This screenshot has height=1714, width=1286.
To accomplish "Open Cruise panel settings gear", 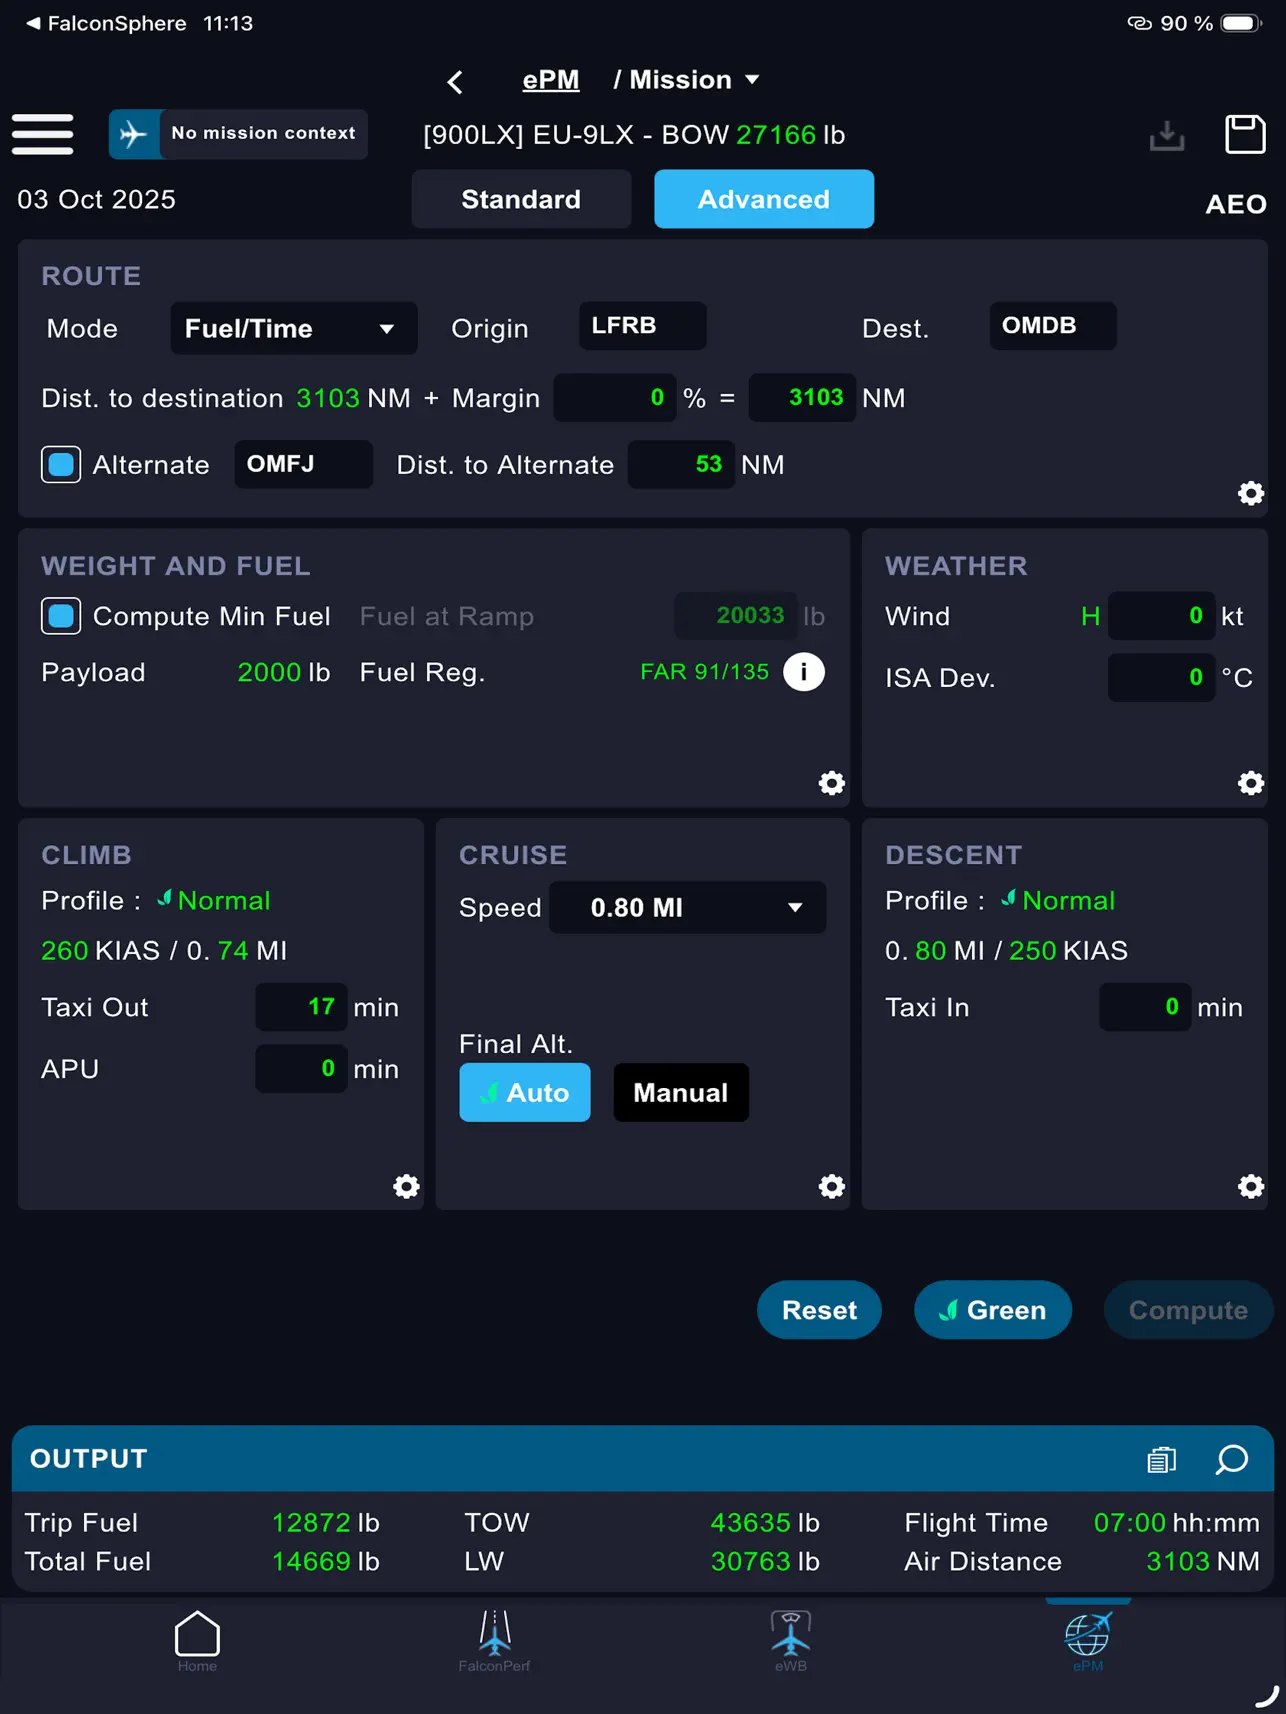I will pyautogui.click(x=831, y=1186).
